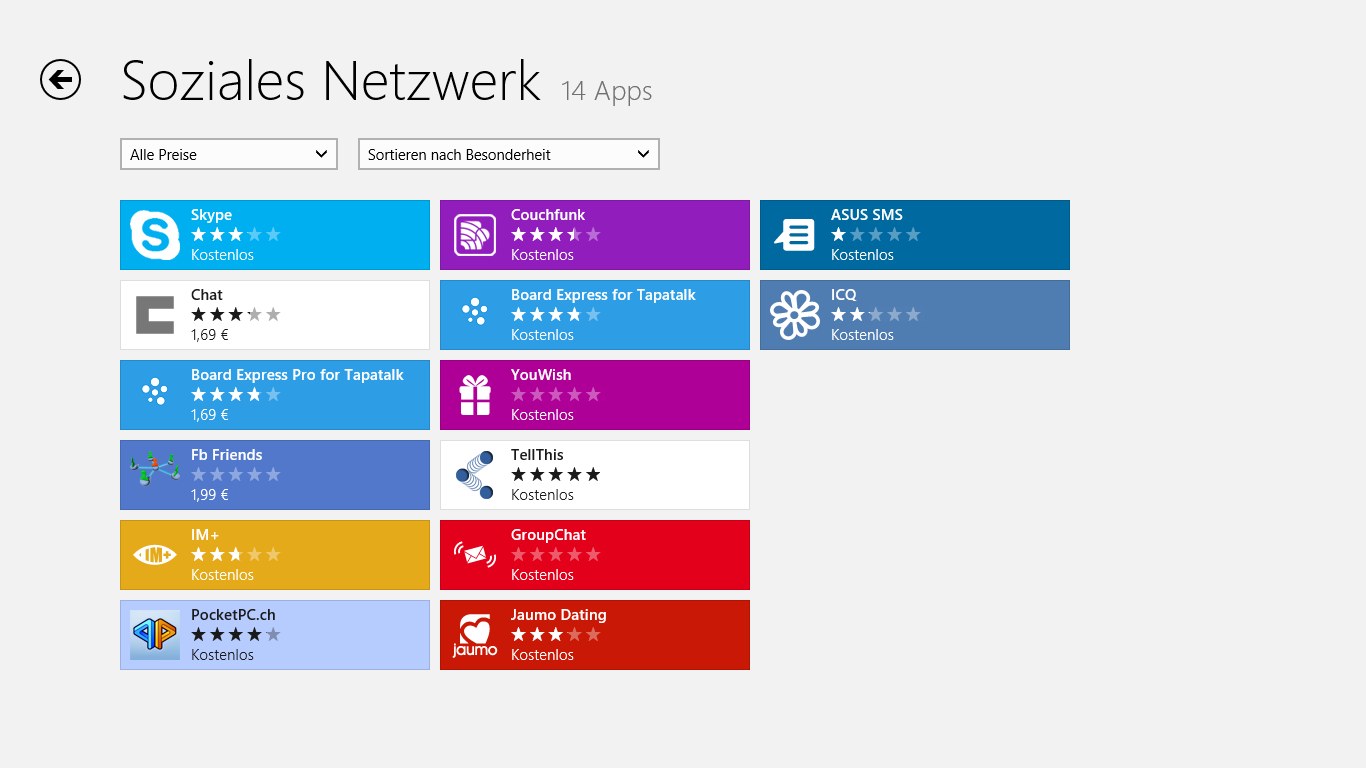Screen dimensions: 1366x768
Task: Open Board Express Pro for Tapatalk title
Action: click(297, 375)
